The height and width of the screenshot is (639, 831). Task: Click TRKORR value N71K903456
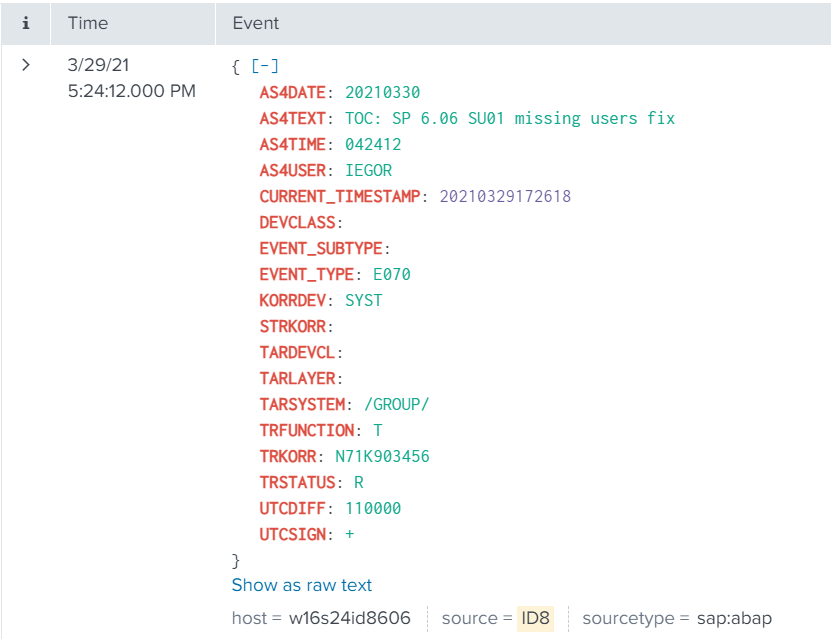382,456
